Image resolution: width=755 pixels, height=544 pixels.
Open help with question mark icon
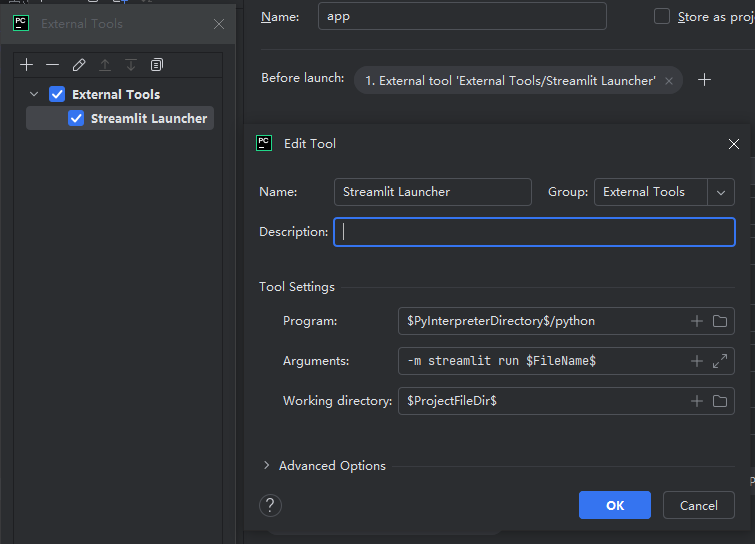[x=270, y=505]
